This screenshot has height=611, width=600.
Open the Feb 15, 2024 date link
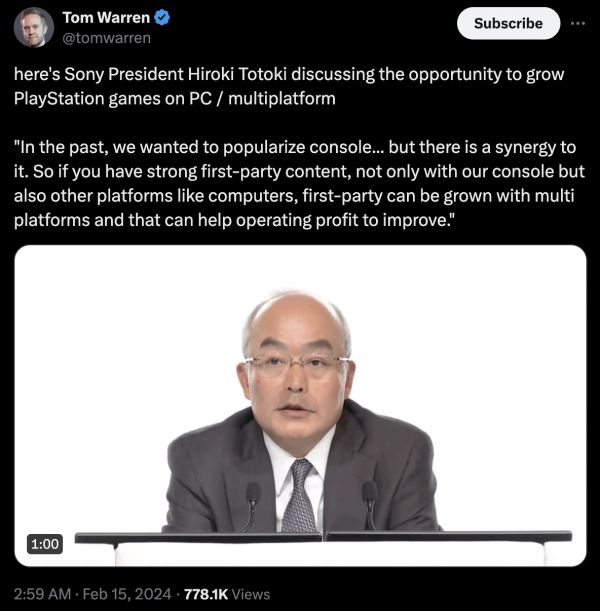pos(127,594)
